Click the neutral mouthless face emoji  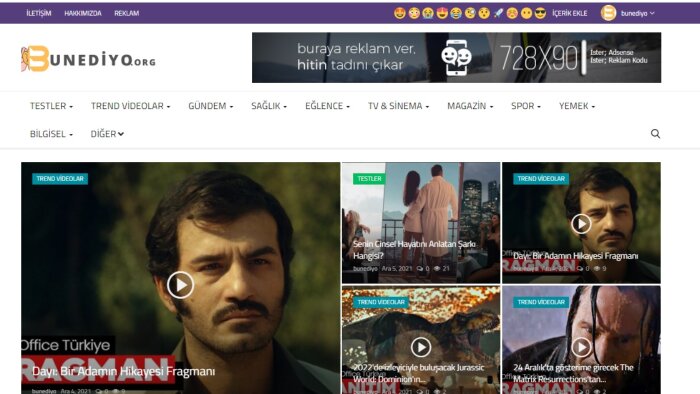(526, 13)
